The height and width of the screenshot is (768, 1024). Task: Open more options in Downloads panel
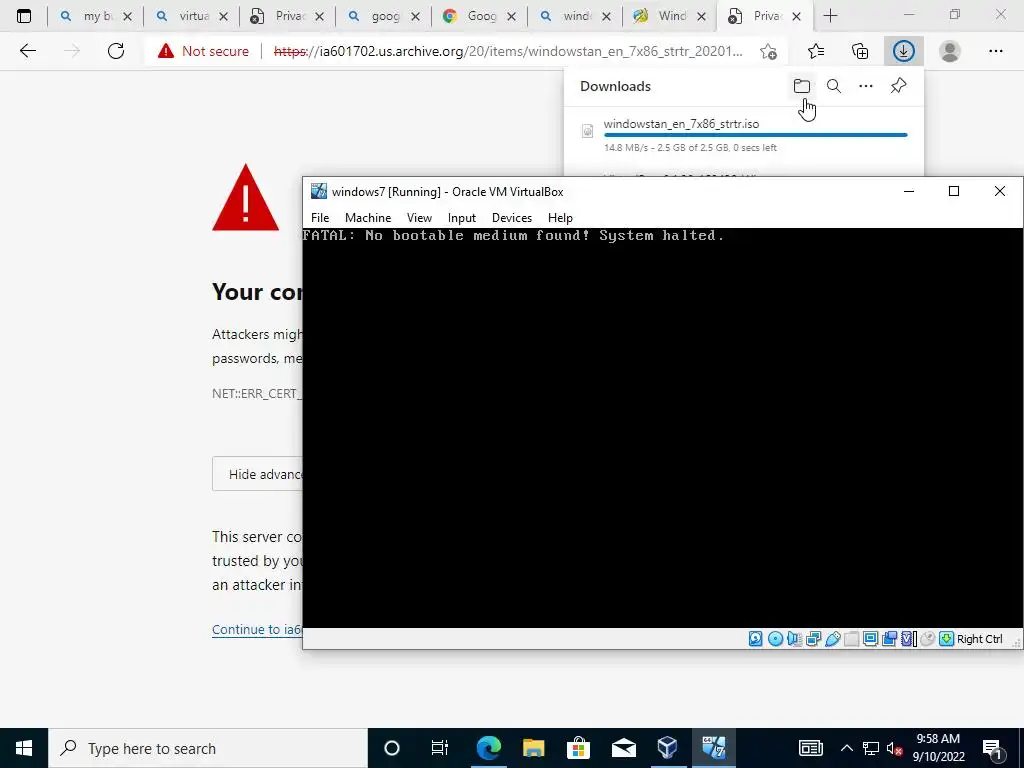866,86
